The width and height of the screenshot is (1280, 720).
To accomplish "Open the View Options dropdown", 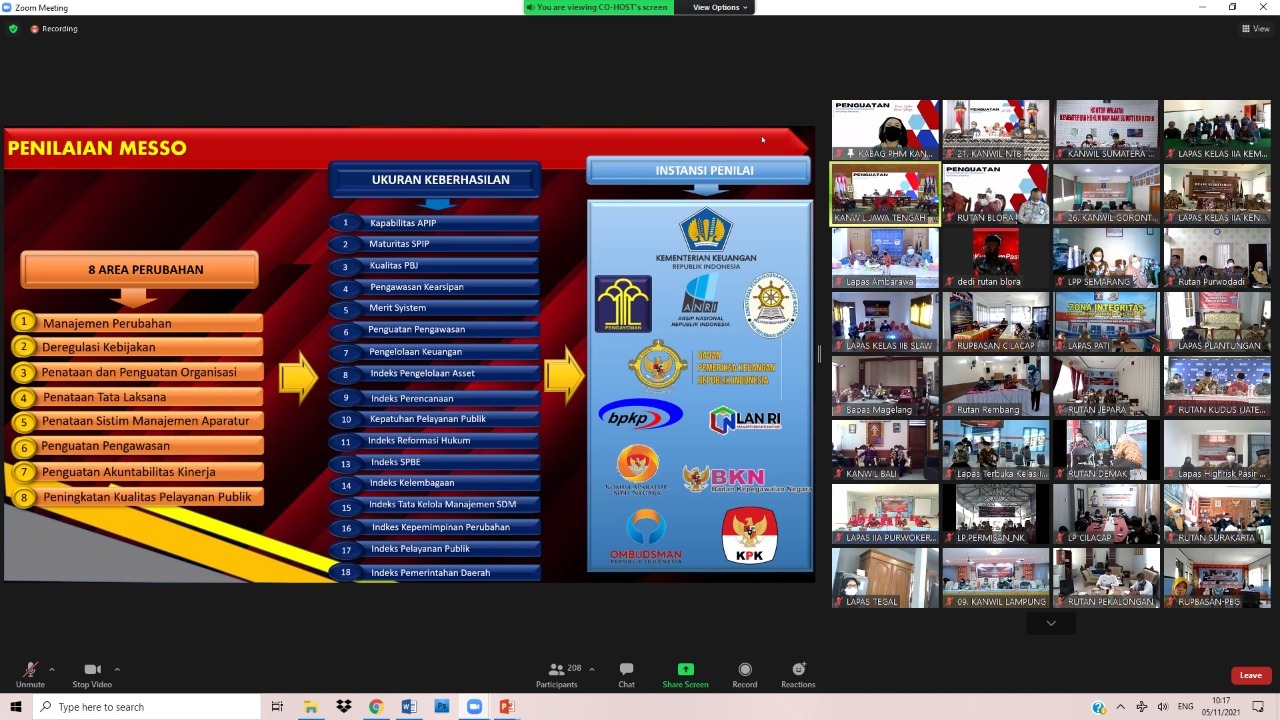I will [x=719, y=7].
